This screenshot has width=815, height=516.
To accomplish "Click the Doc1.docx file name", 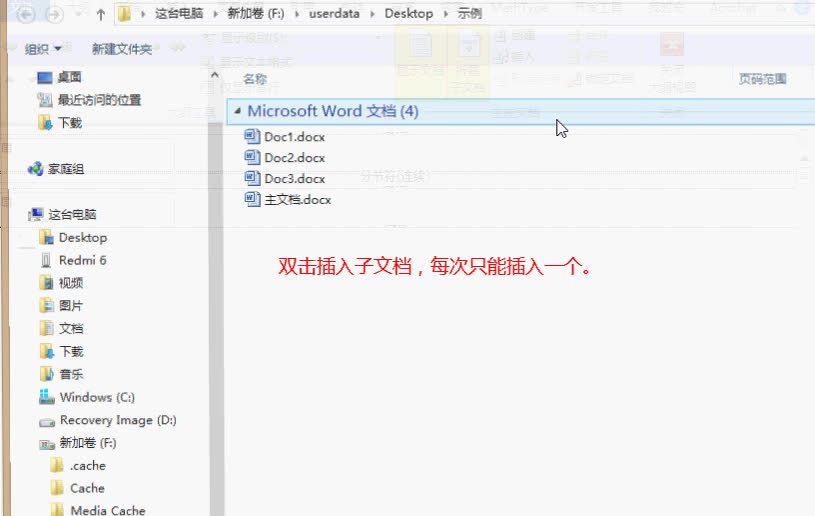I will (294, 137).
